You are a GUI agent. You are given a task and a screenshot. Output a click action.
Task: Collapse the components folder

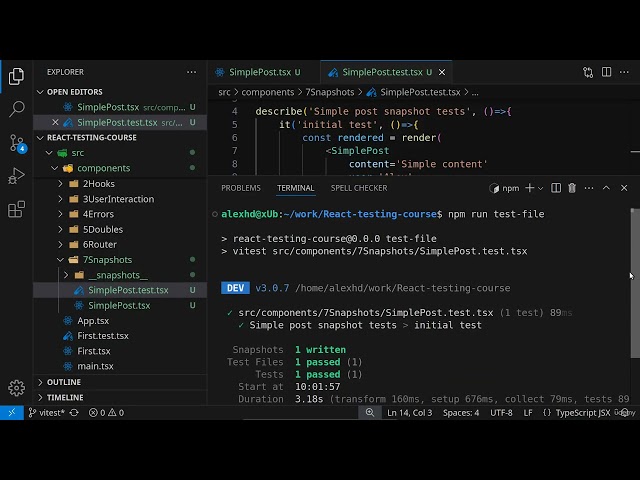(120, 168)
